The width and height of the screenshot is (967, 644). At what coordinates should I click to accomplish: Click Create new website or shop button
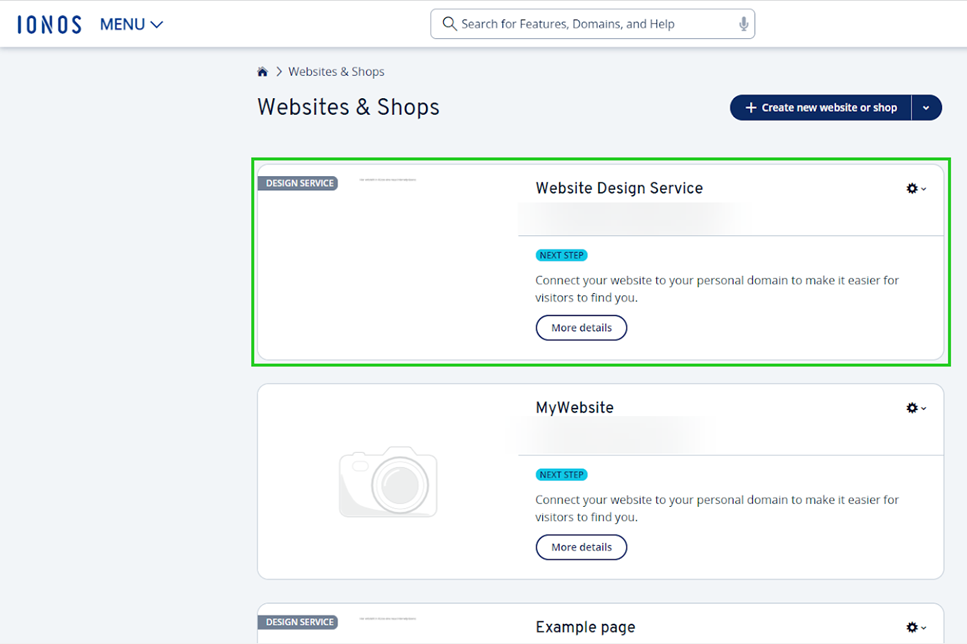820,107
